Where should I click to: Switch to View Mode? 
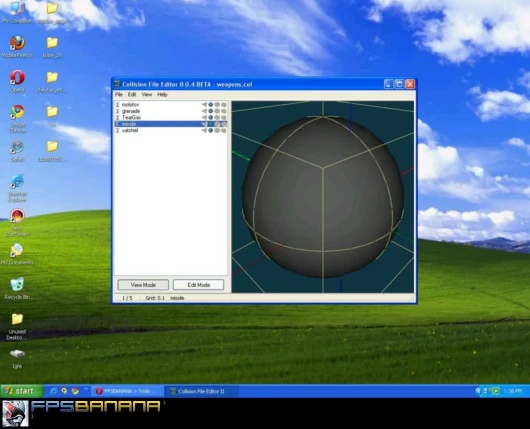143,285
